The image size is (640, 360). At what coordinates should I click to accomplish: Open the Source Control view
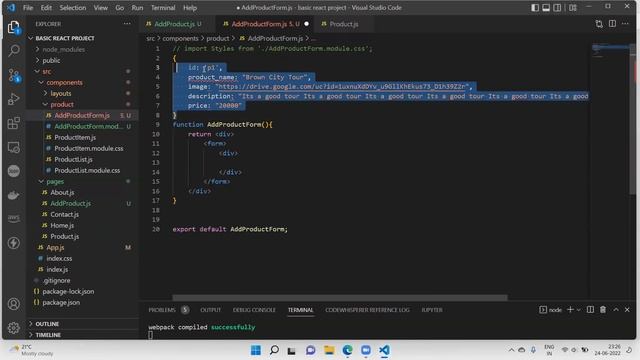[x=13, y=75]
